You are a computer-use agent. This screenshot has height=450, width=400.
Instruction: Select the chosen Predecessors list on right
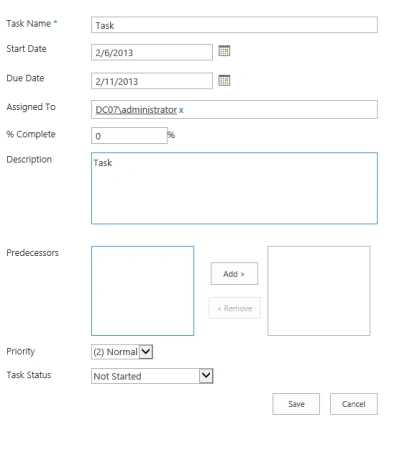tap(319, 291)
